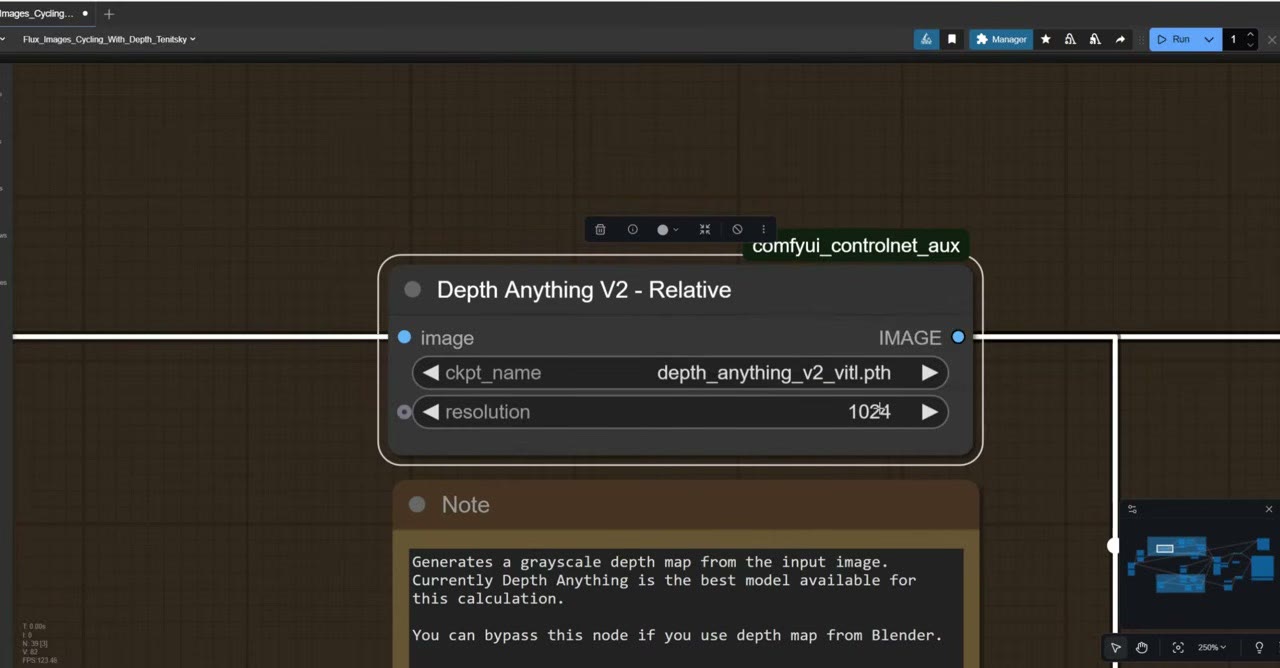Toggle collapse dot on the Note node
This screenshot has height=668, width=1280.
pos(417,505)
